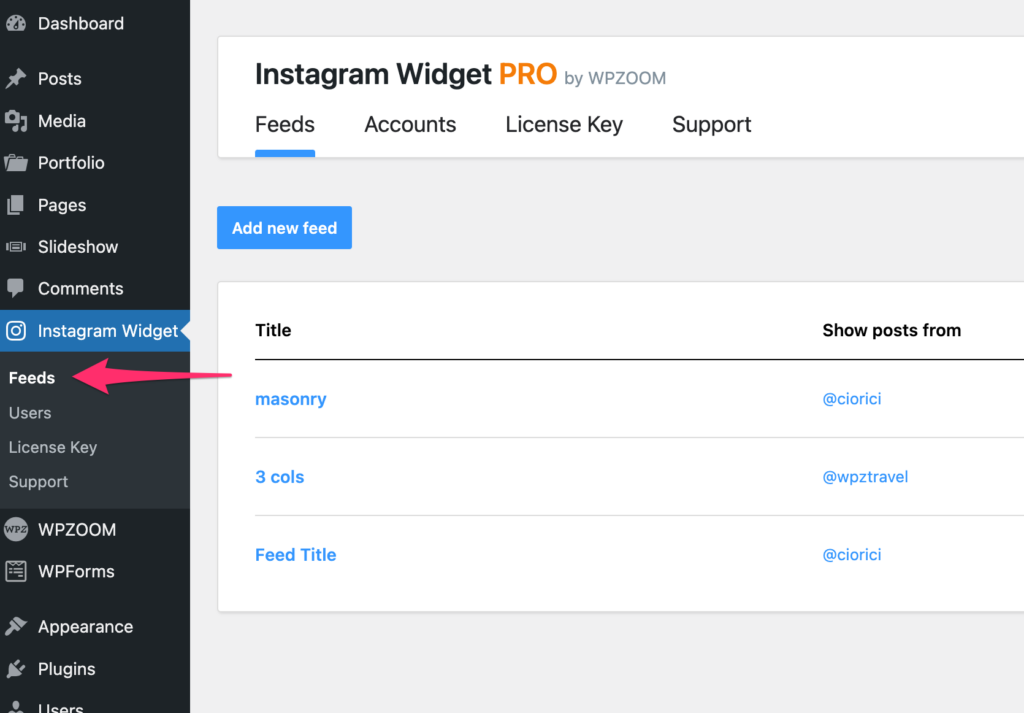
Task: Click the WPForms icon in sidebar
Action: [16, 571]
